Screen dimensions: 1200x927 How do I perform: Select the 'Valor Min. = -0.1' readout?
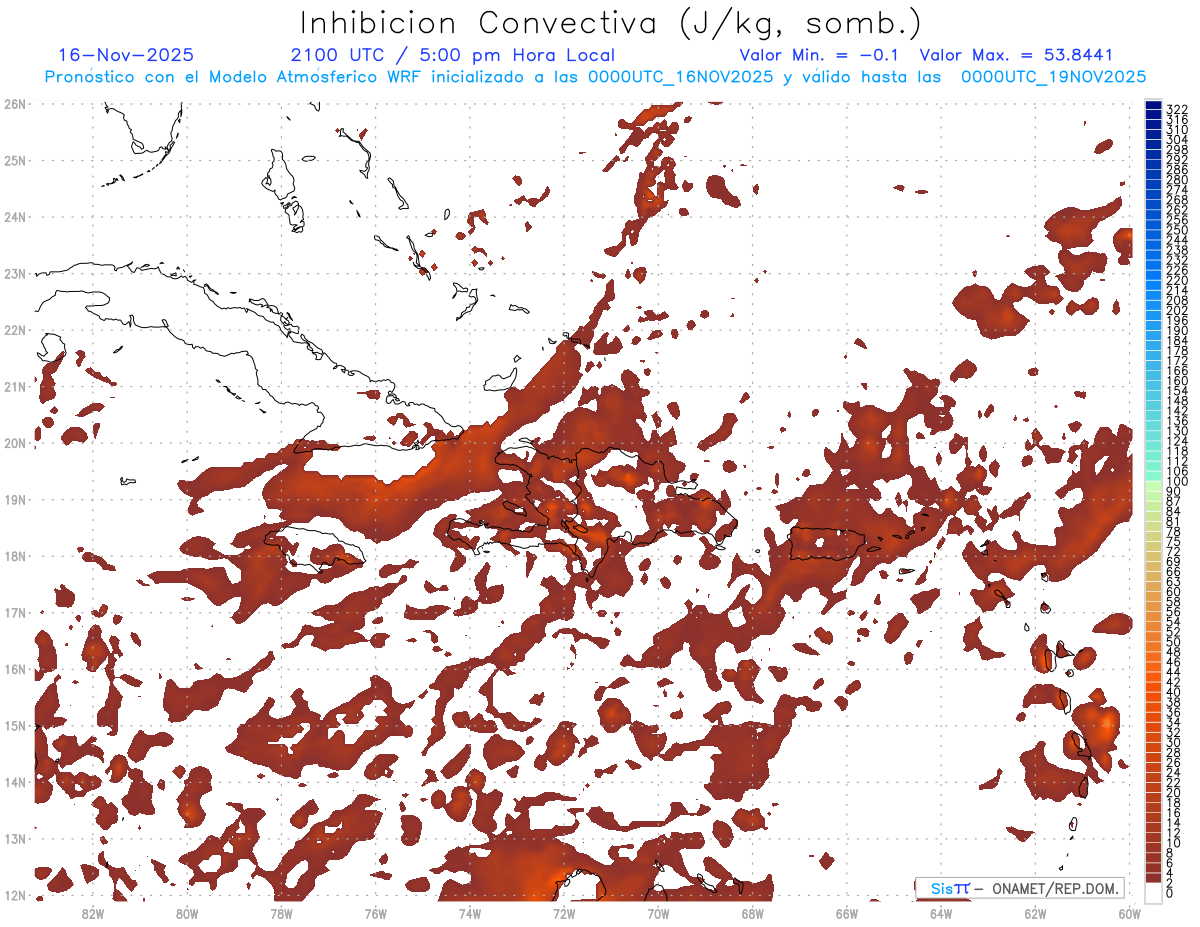coord(820,55)
